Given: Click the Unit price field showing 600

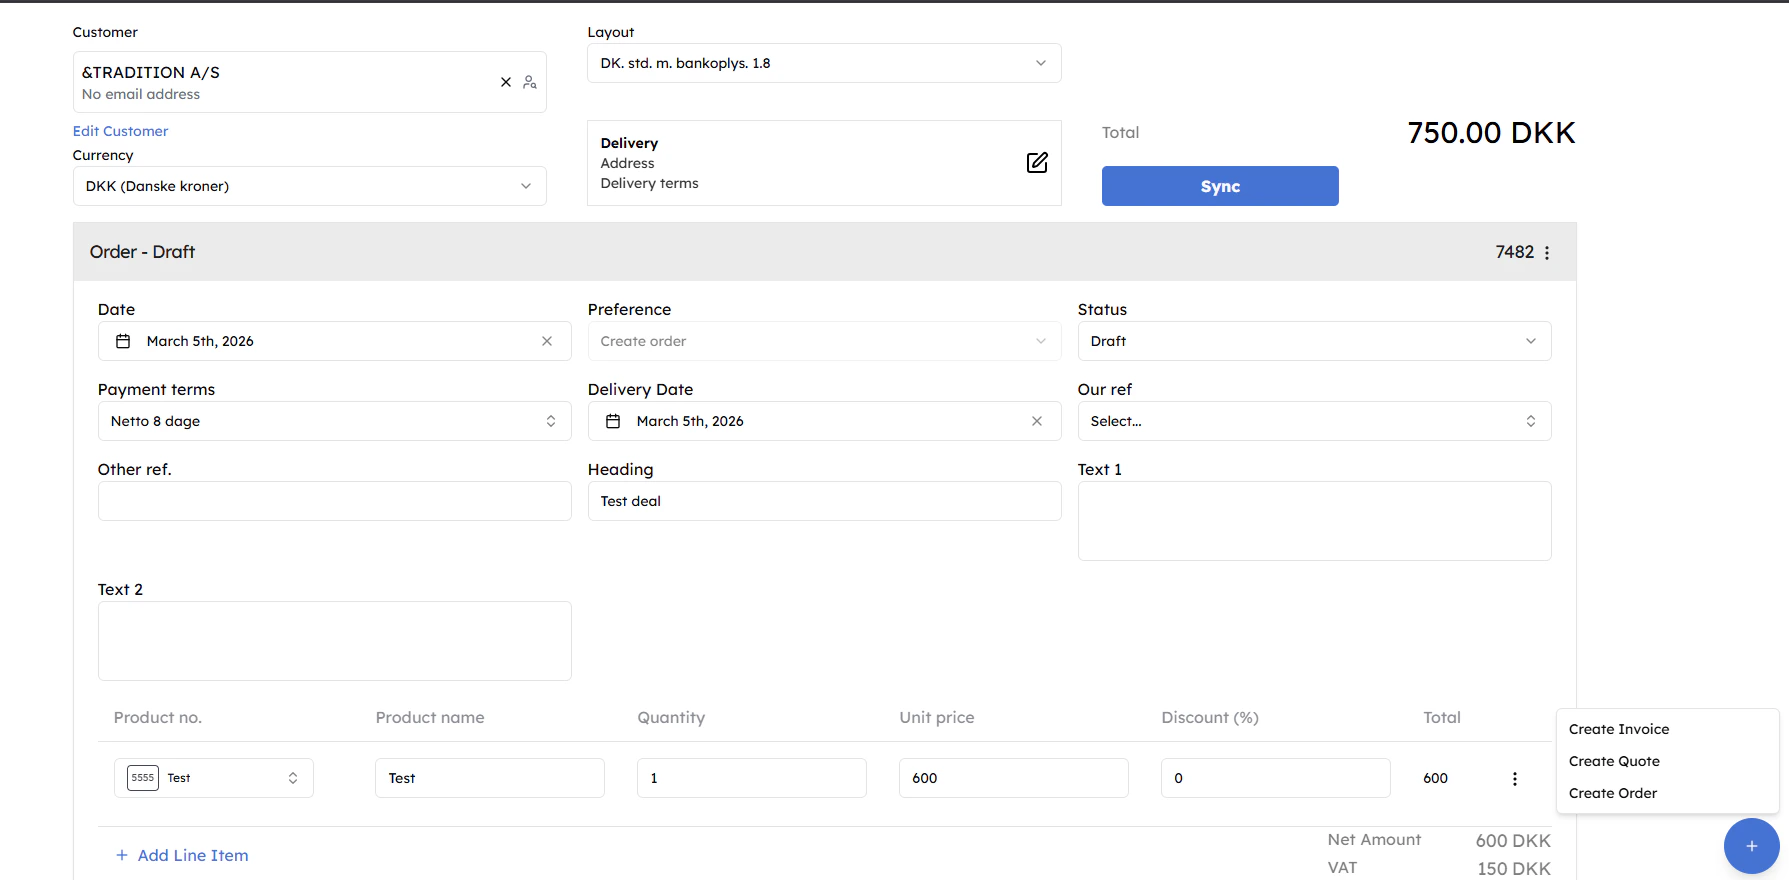Looking at the screenshot, I should (x=1014, y=778).
